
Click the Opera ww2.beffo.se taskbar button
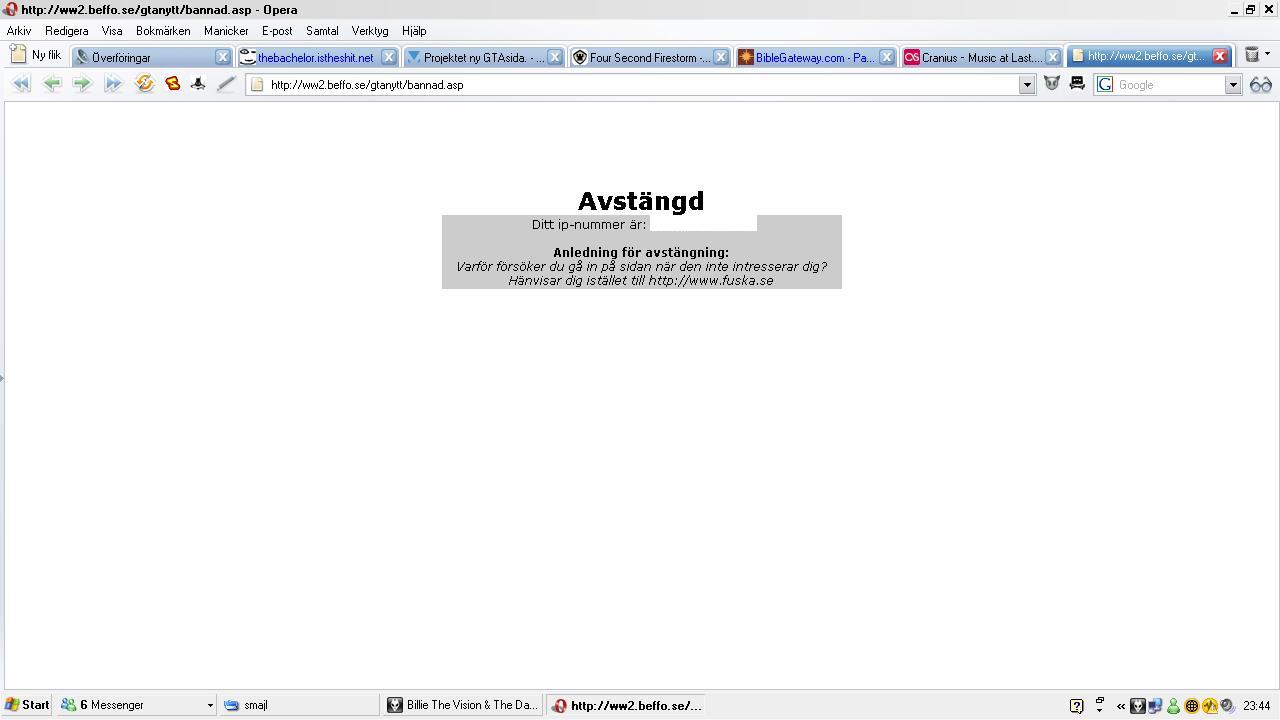pyautogui.click(x=627, y=705)
